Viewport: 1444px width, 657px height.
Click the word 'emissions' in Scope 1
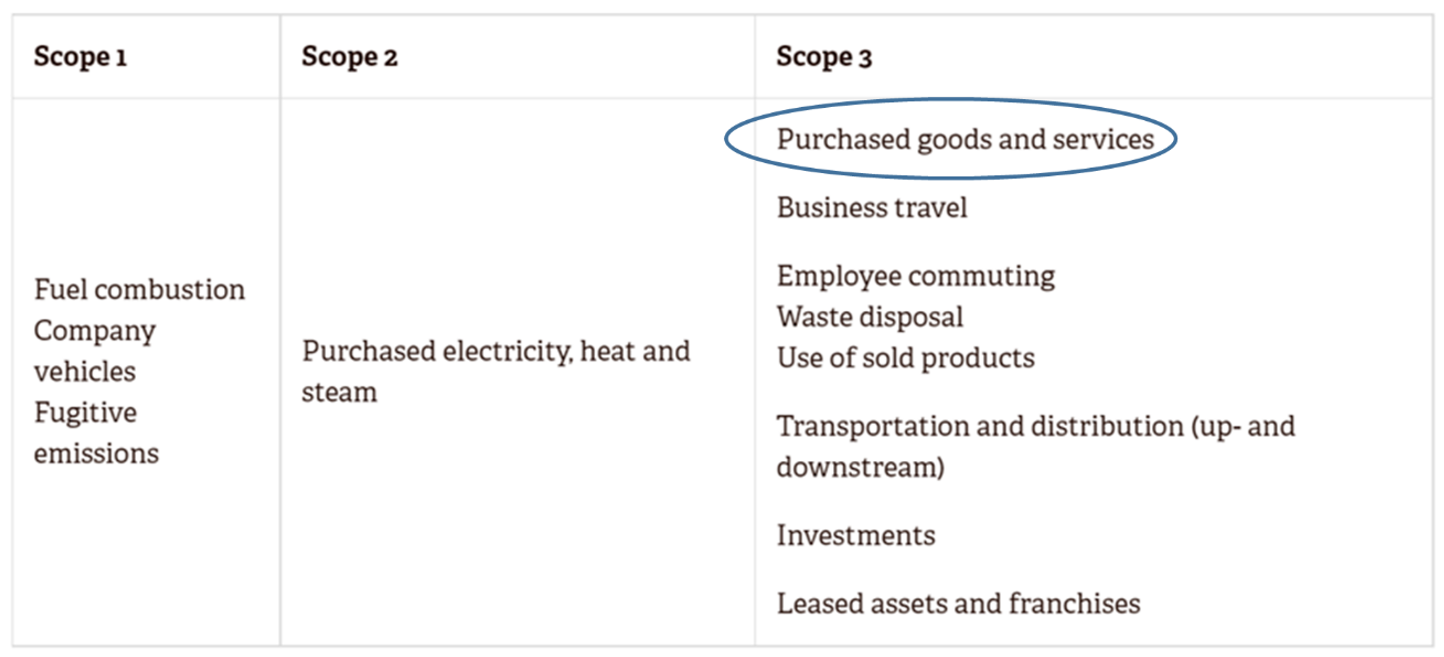[x=96, y=454]
